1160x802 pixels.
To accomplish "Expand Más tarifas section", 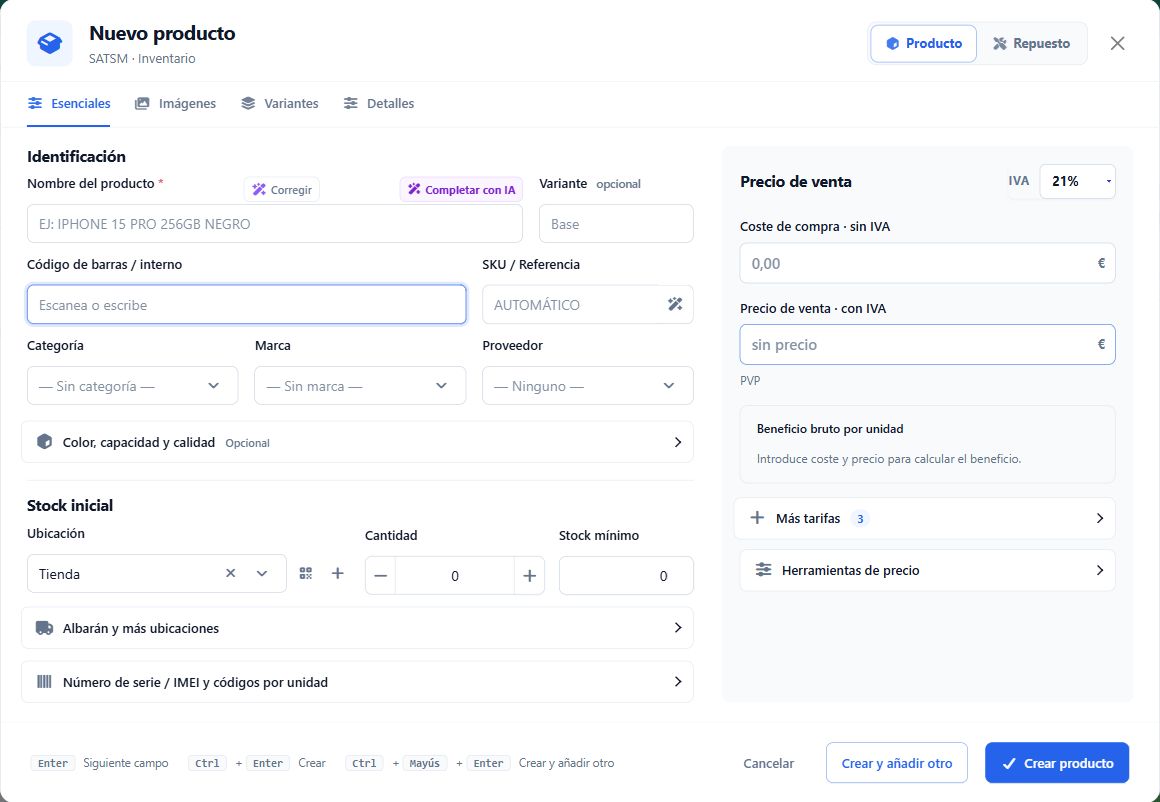I will [x=925, y=519].
